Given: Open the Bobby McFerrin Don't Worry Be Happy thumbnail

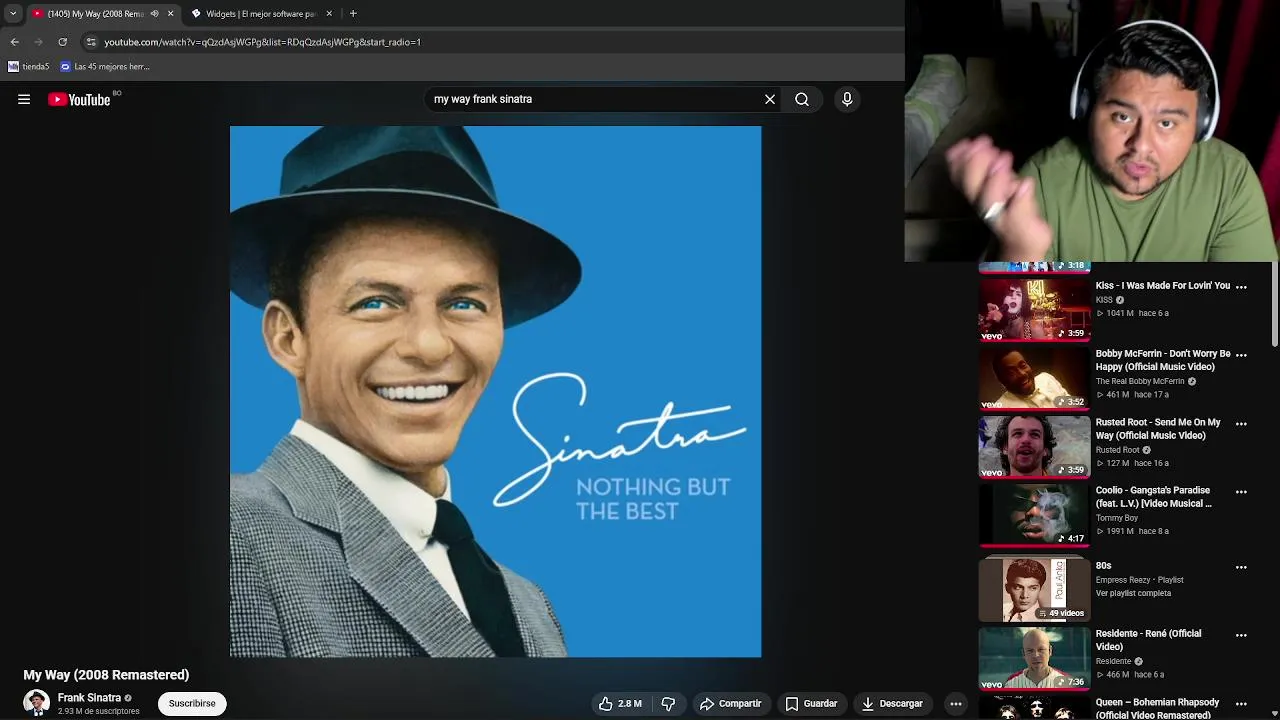Looking at the screenshot, I should (1034, 378).
